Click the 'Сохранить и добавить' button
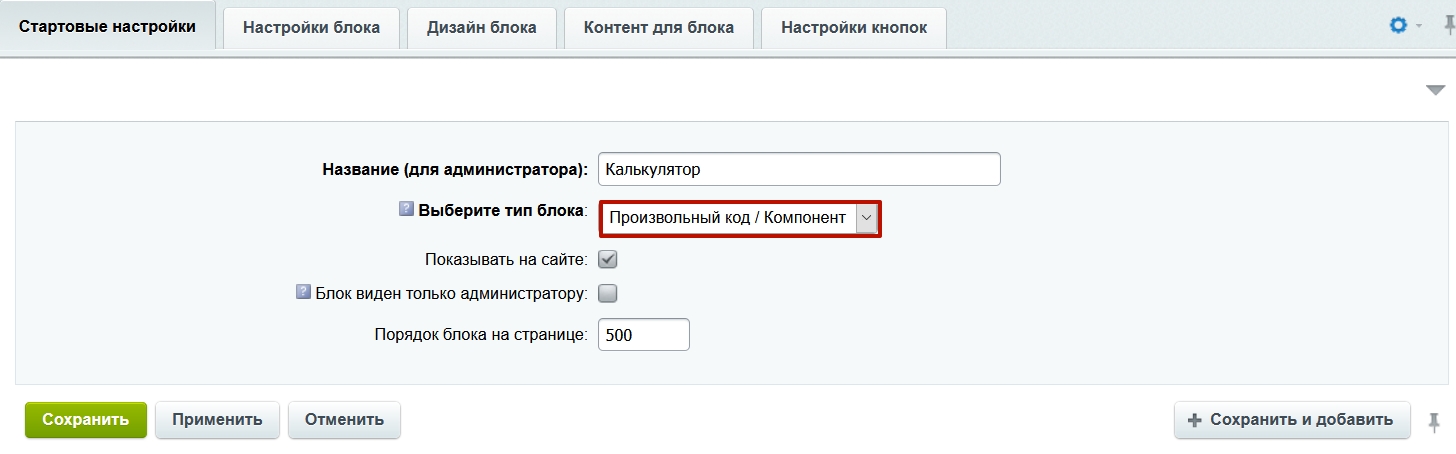 (x=1291, y=420)
